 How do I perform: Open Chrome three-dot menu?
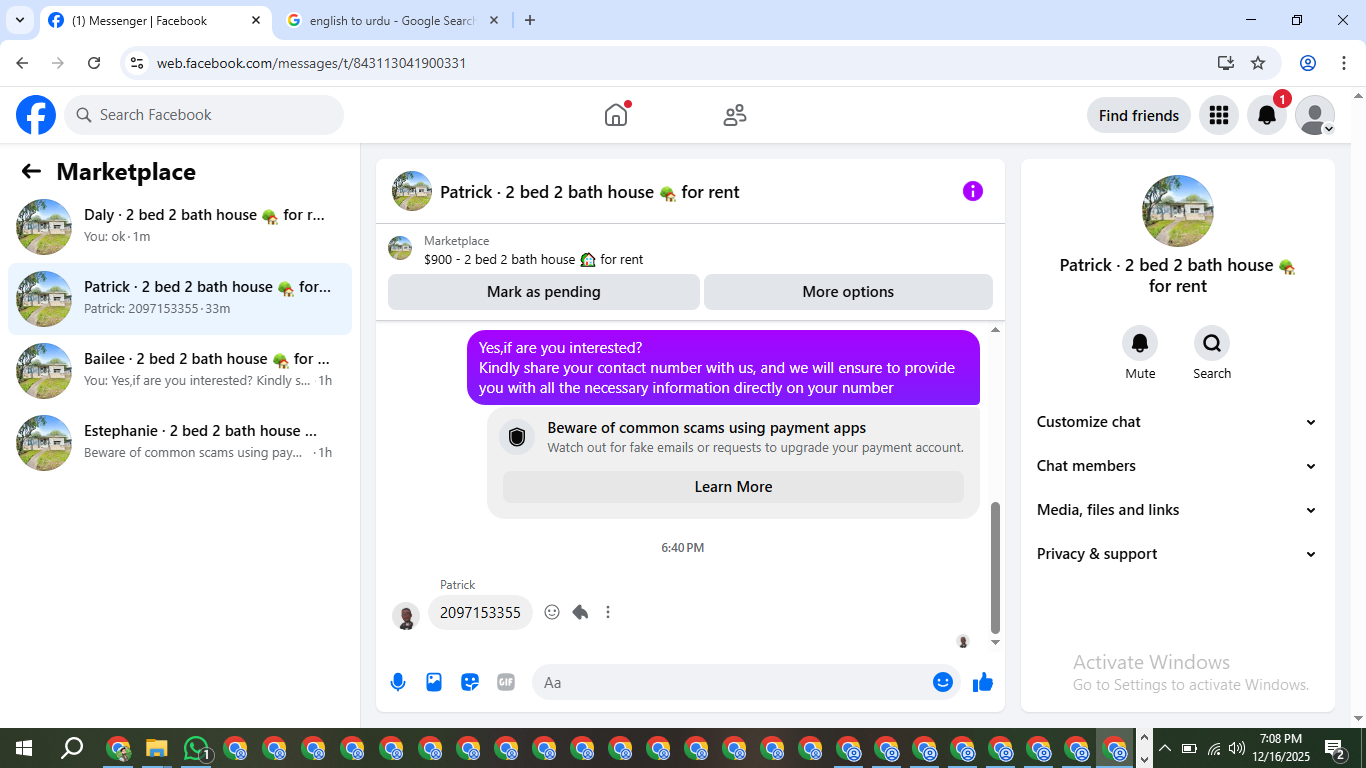[x=1343, y=63]
